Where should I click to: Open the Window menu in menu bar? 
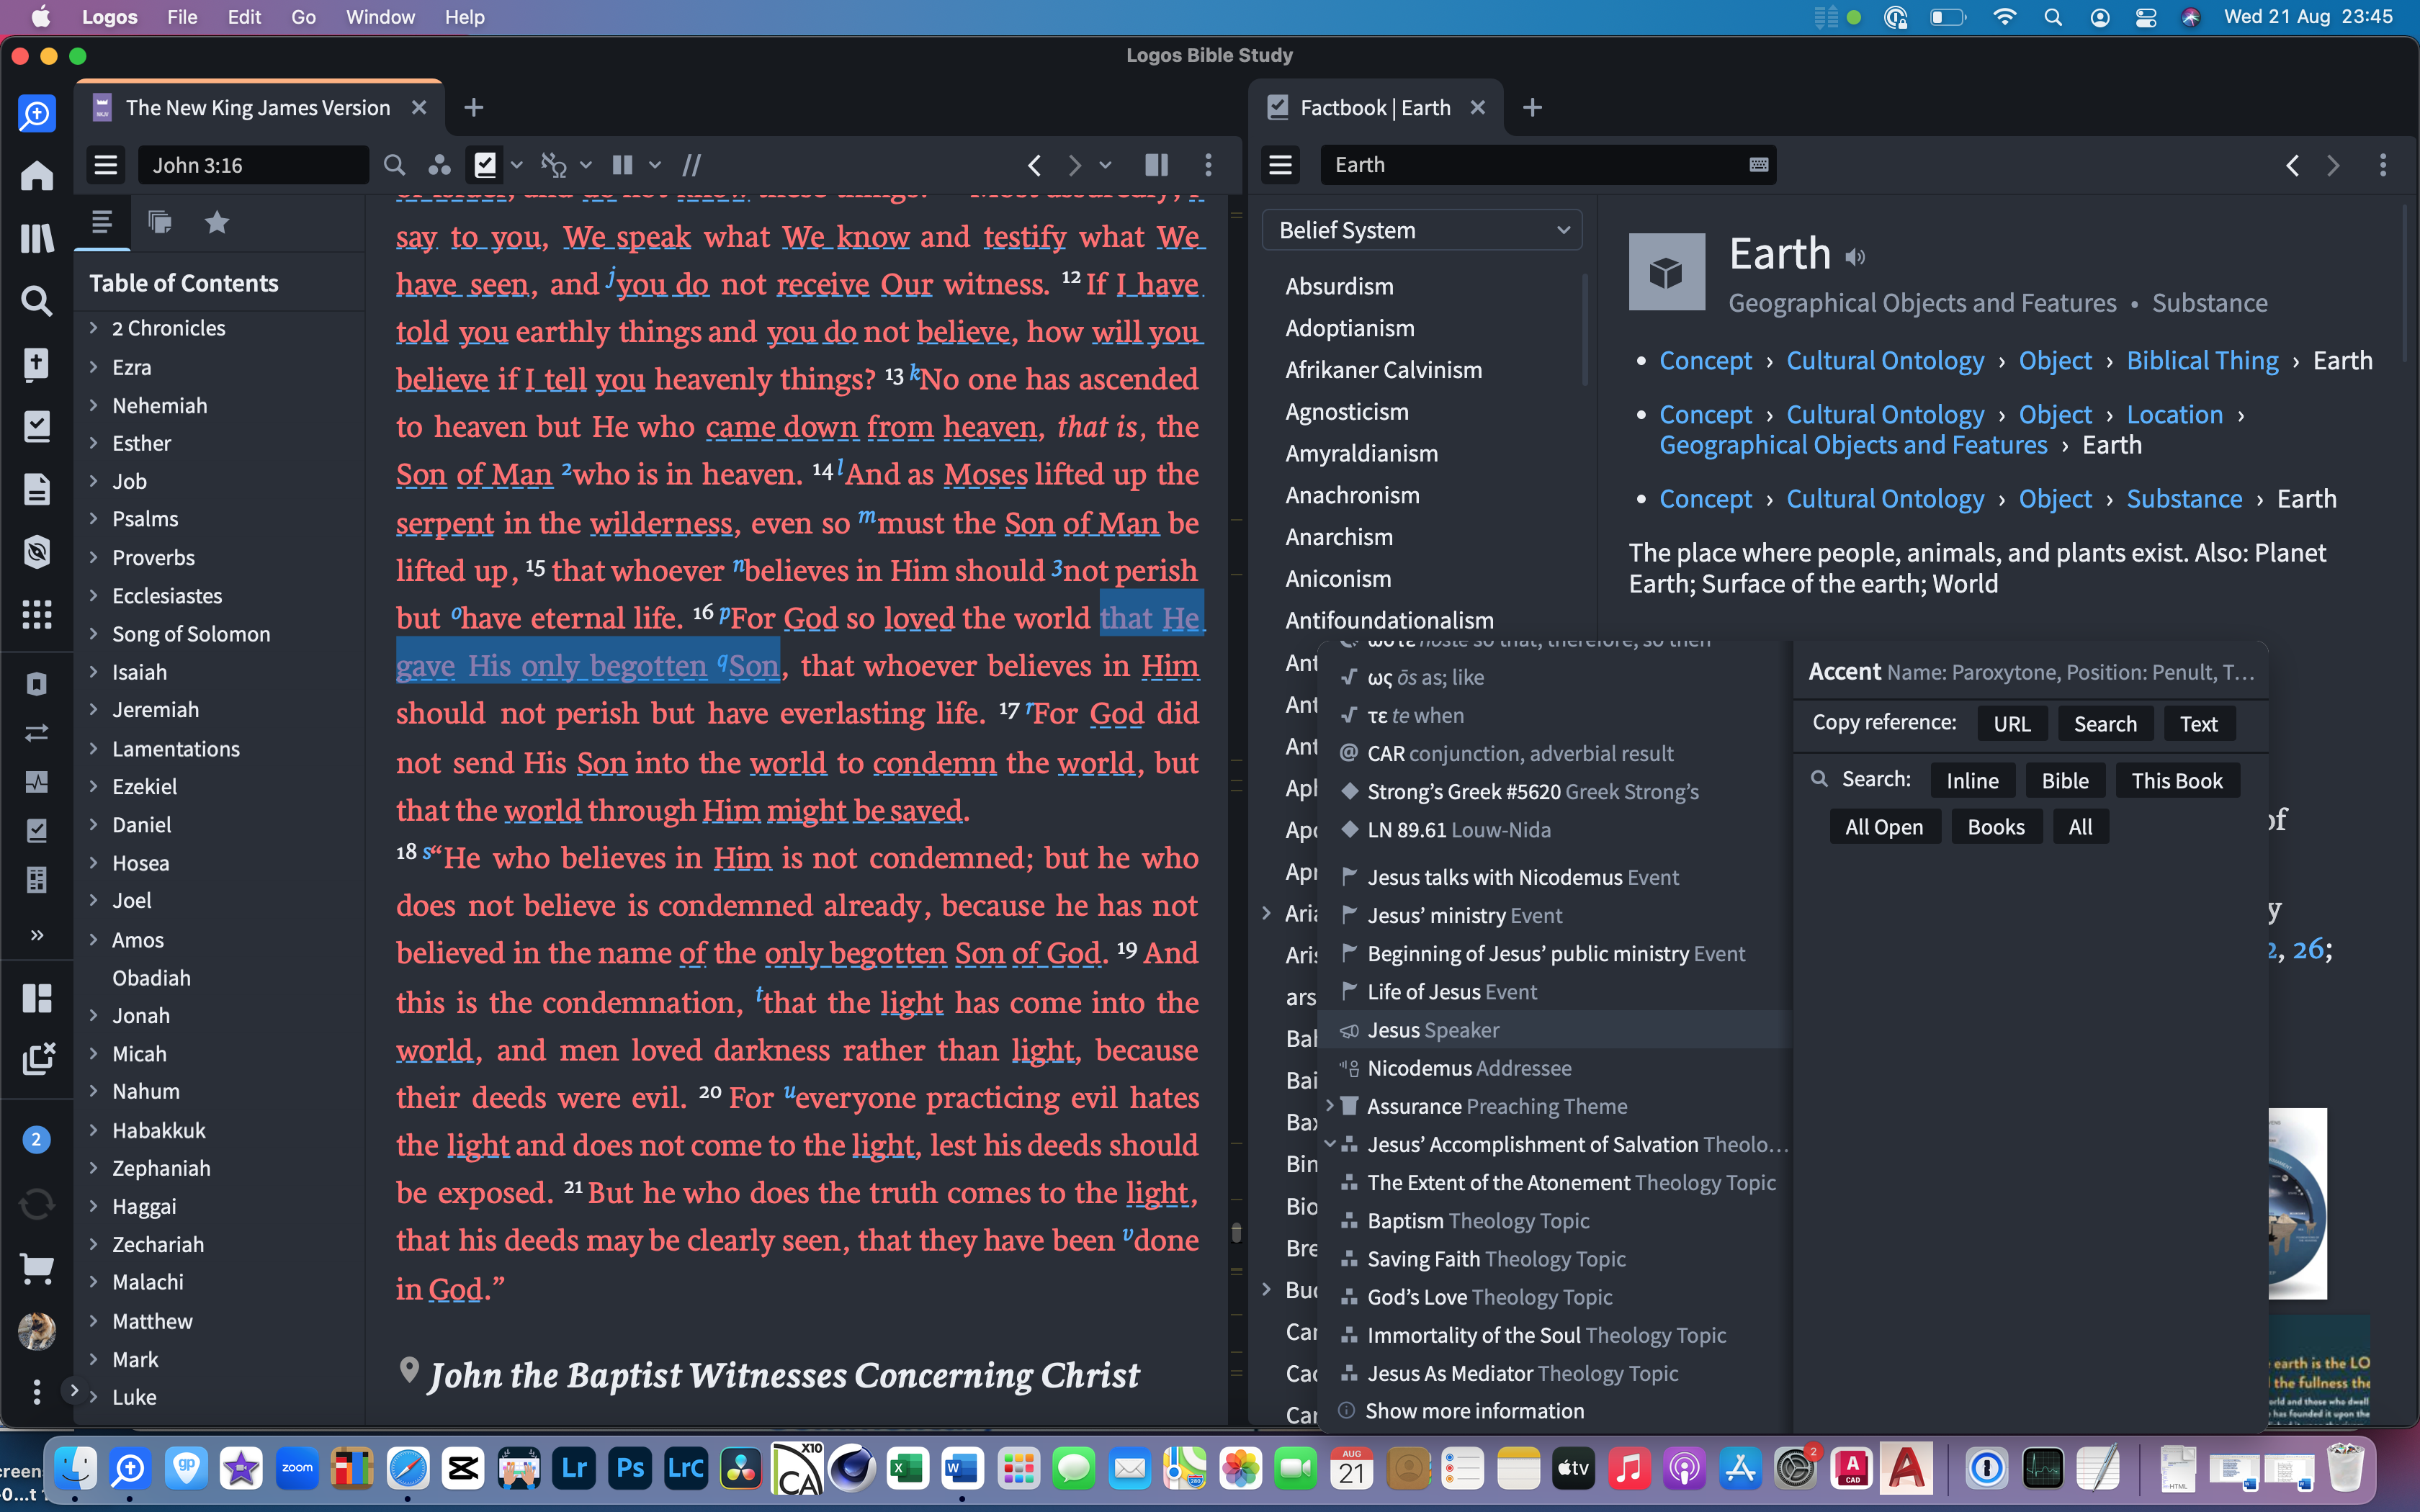[x=380, y=17]
